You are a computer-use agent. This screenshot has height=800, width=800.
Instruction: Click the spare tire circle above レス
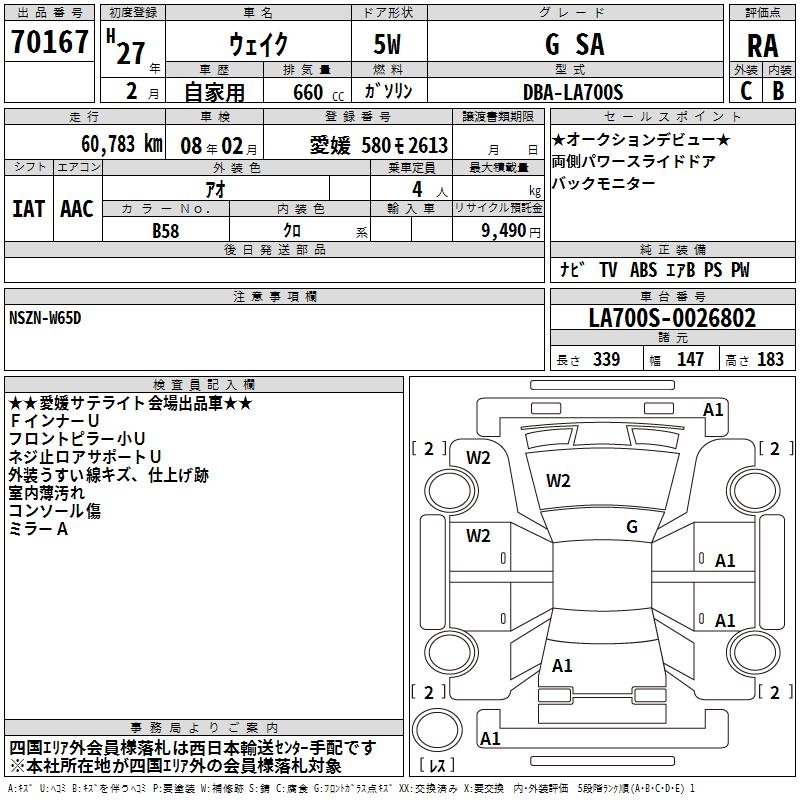(x=437, y=729)
